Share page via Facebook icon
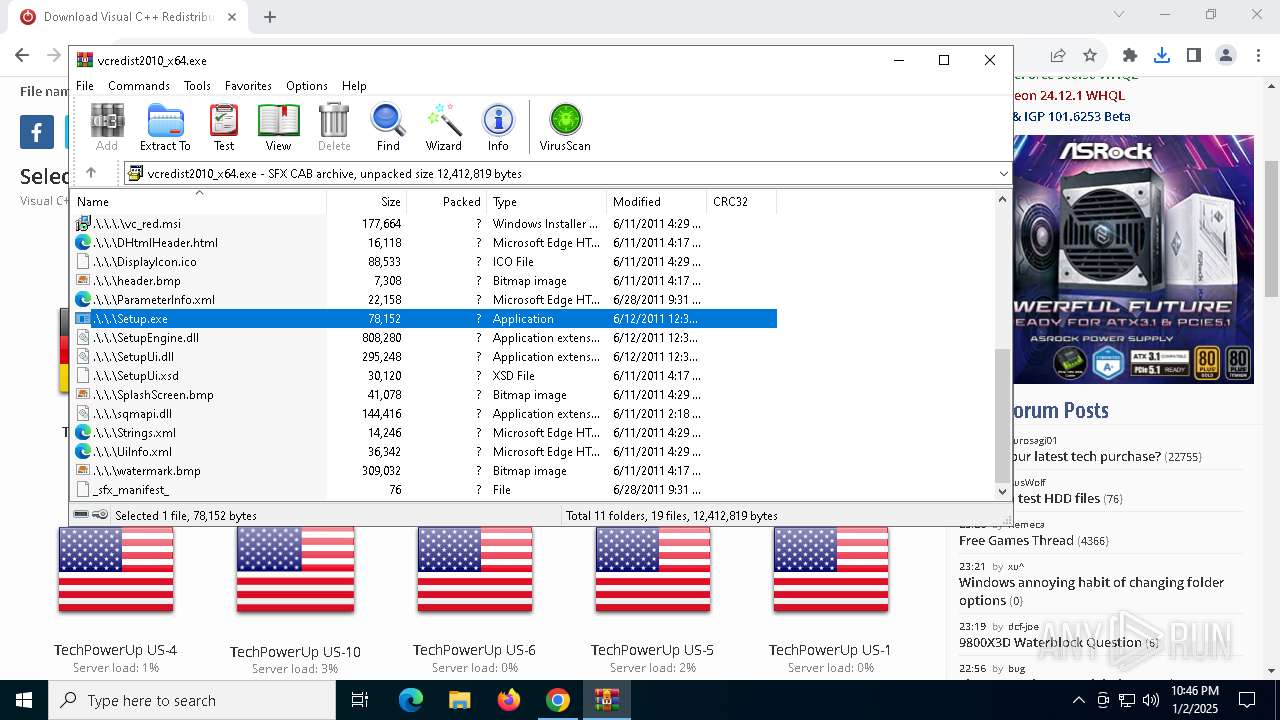 [37, 132]
